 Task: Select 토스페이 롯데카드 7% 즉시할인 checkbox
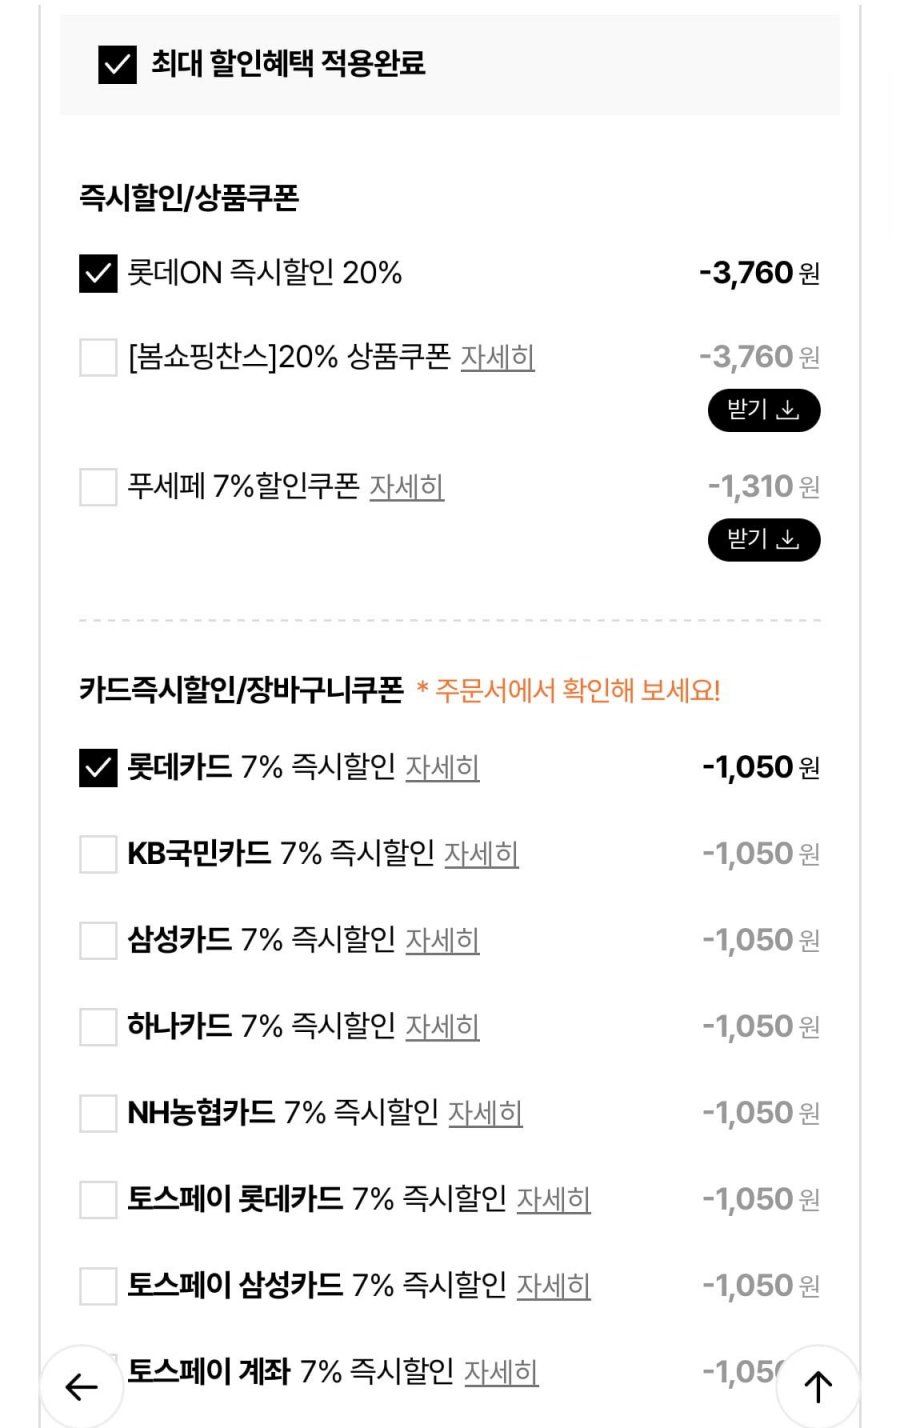tap(98, 1199)
